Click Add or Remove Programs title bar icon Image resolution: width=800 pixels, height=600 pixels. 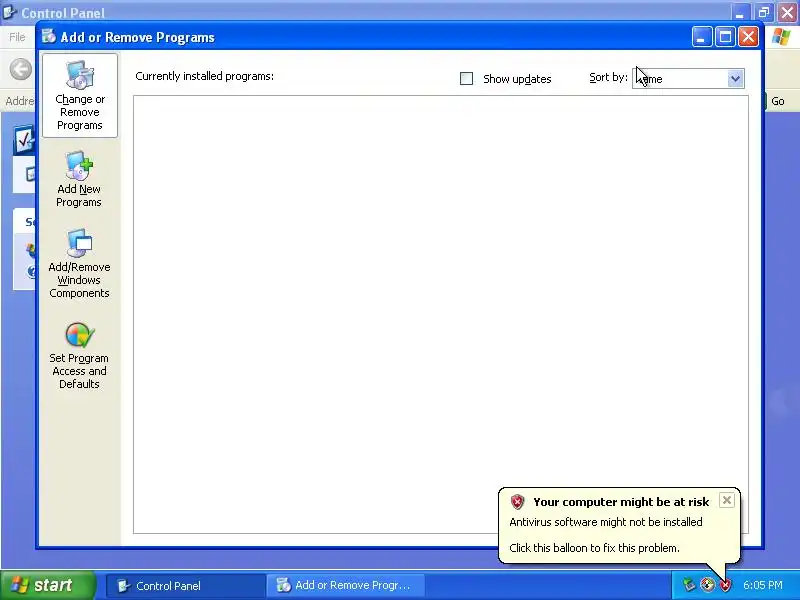click(x=49, y=37)
